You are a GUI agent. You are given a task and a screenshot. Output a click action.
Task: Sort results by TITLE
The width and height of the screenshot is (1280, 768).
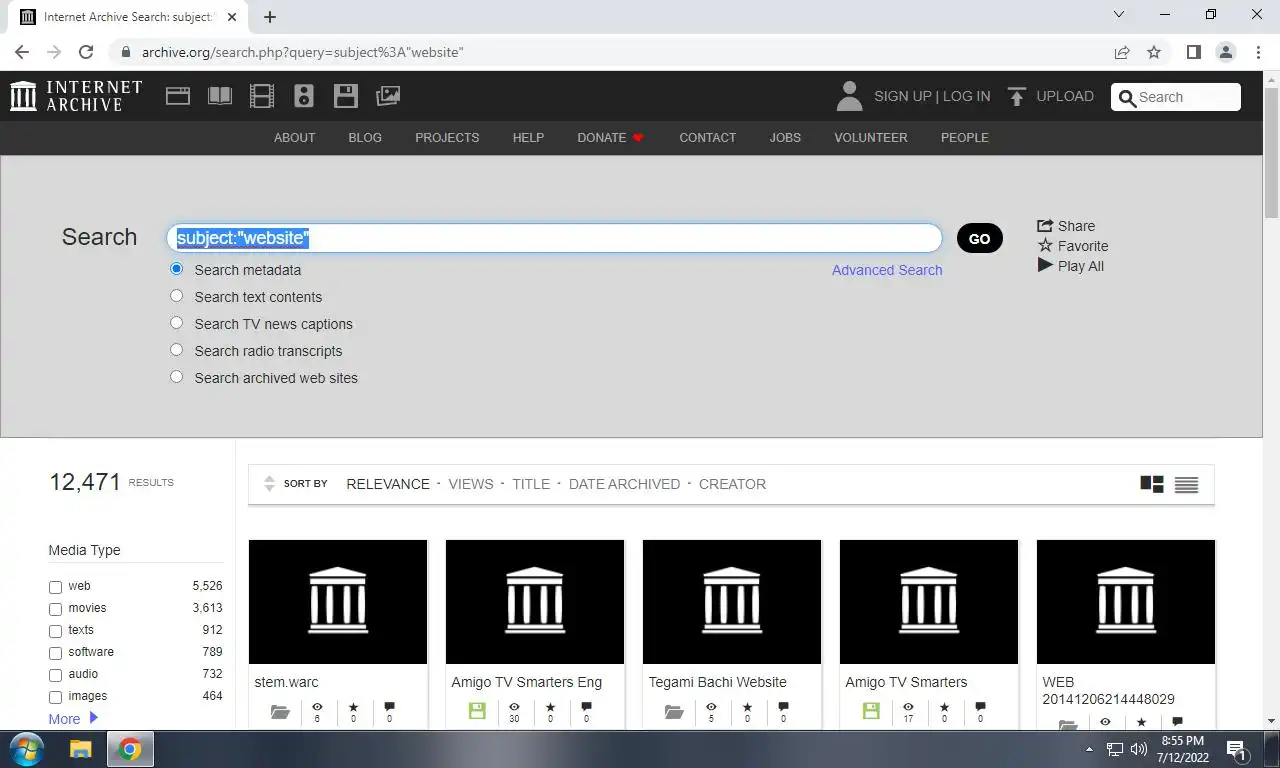tap(531, 484)
